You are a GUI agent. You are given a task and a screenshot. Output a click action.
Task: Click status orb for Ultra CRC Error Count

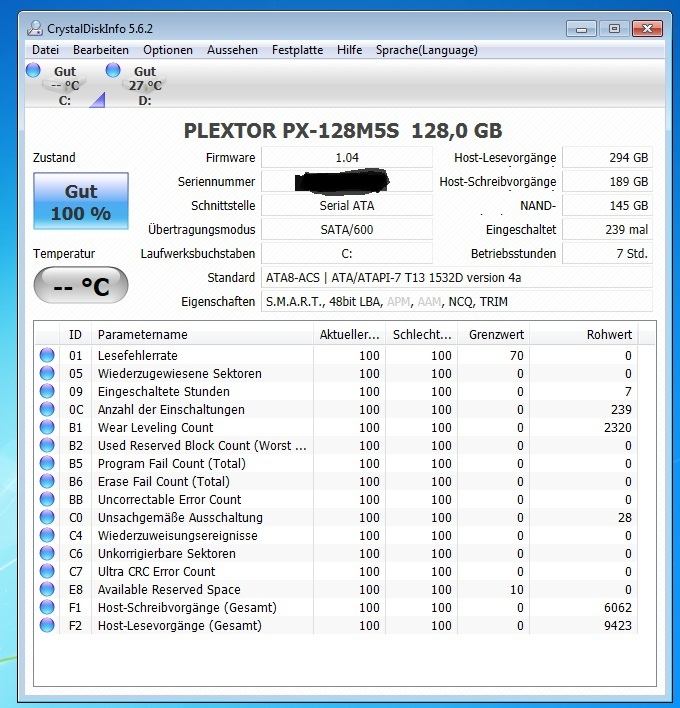47,571
